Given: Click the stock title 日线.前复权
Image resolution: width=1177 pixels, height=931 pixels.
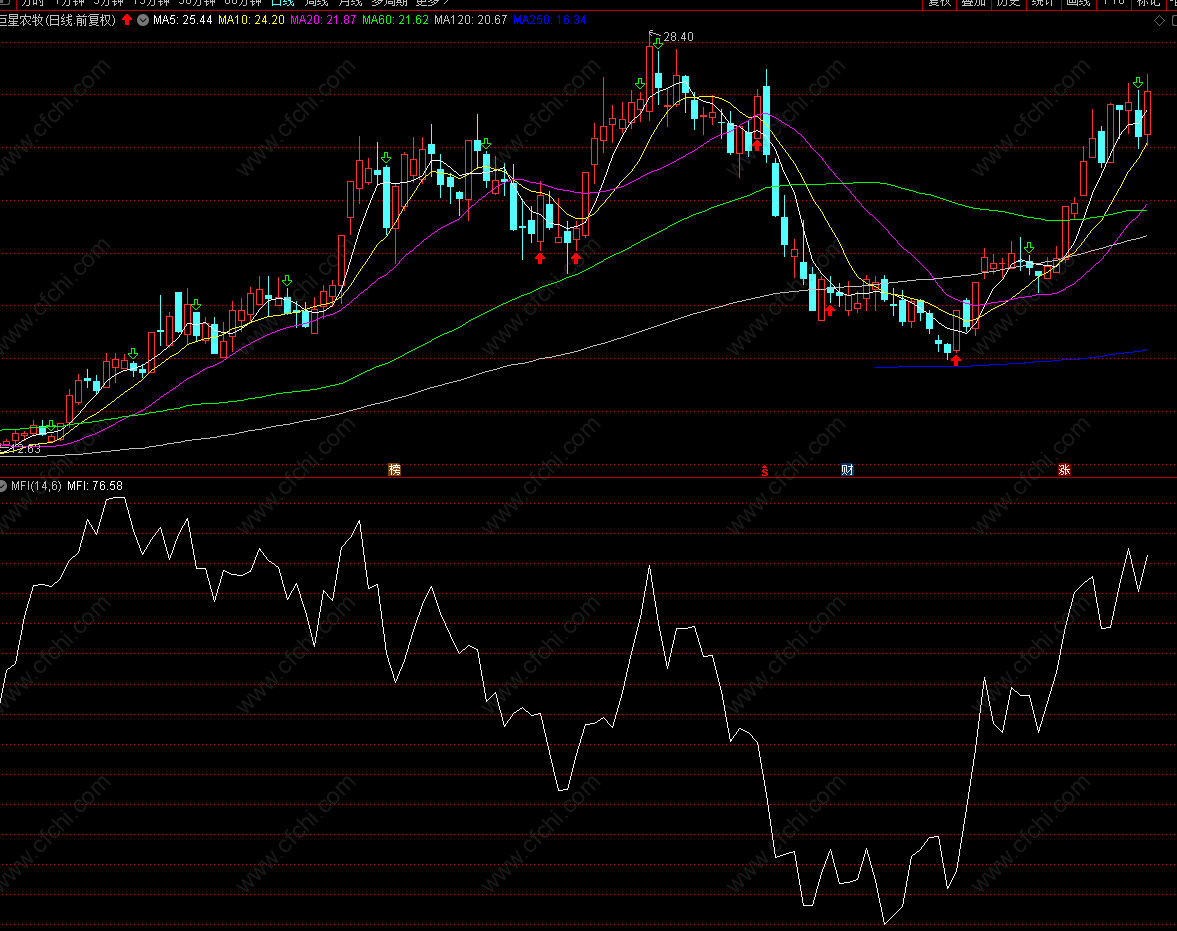Looking at the screenshot, I should (x=80, y=20).
